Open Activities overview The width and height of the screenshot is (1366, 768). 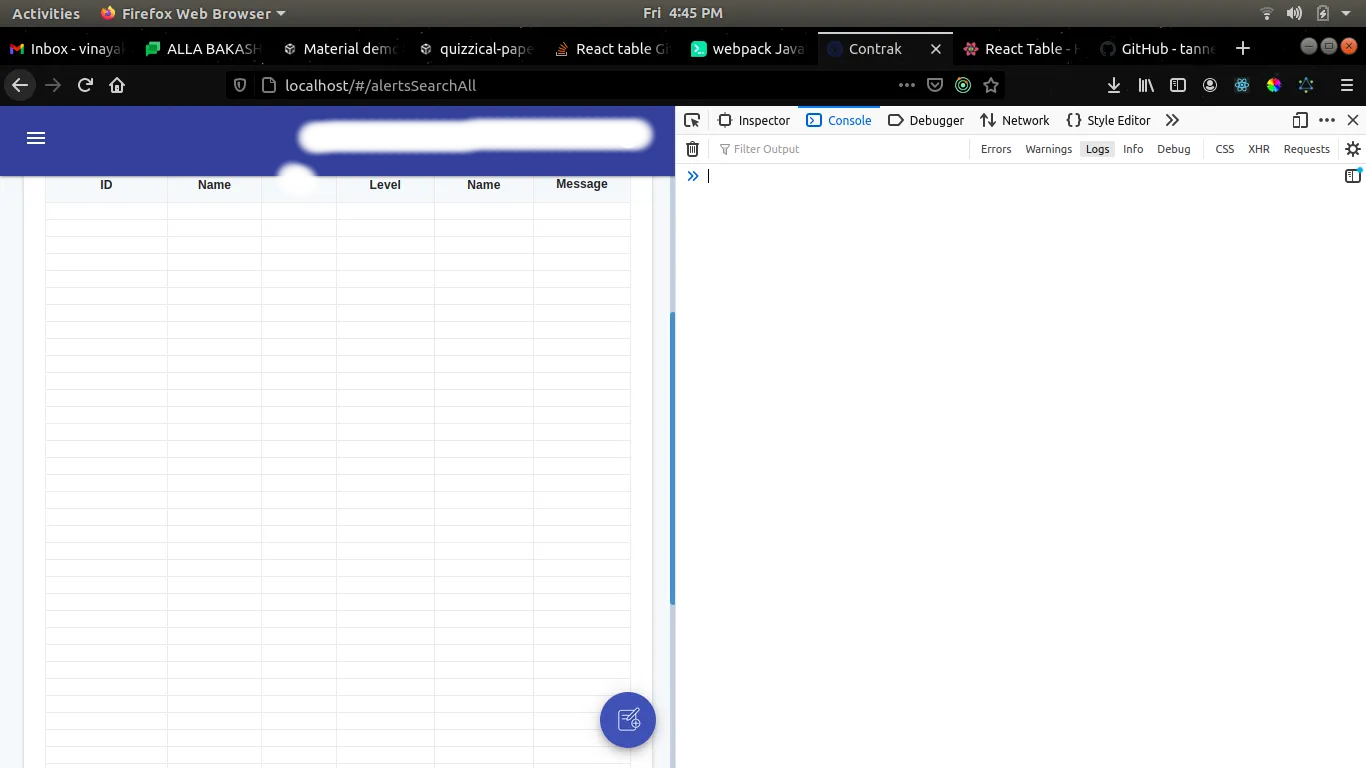(x=46, y=13)
